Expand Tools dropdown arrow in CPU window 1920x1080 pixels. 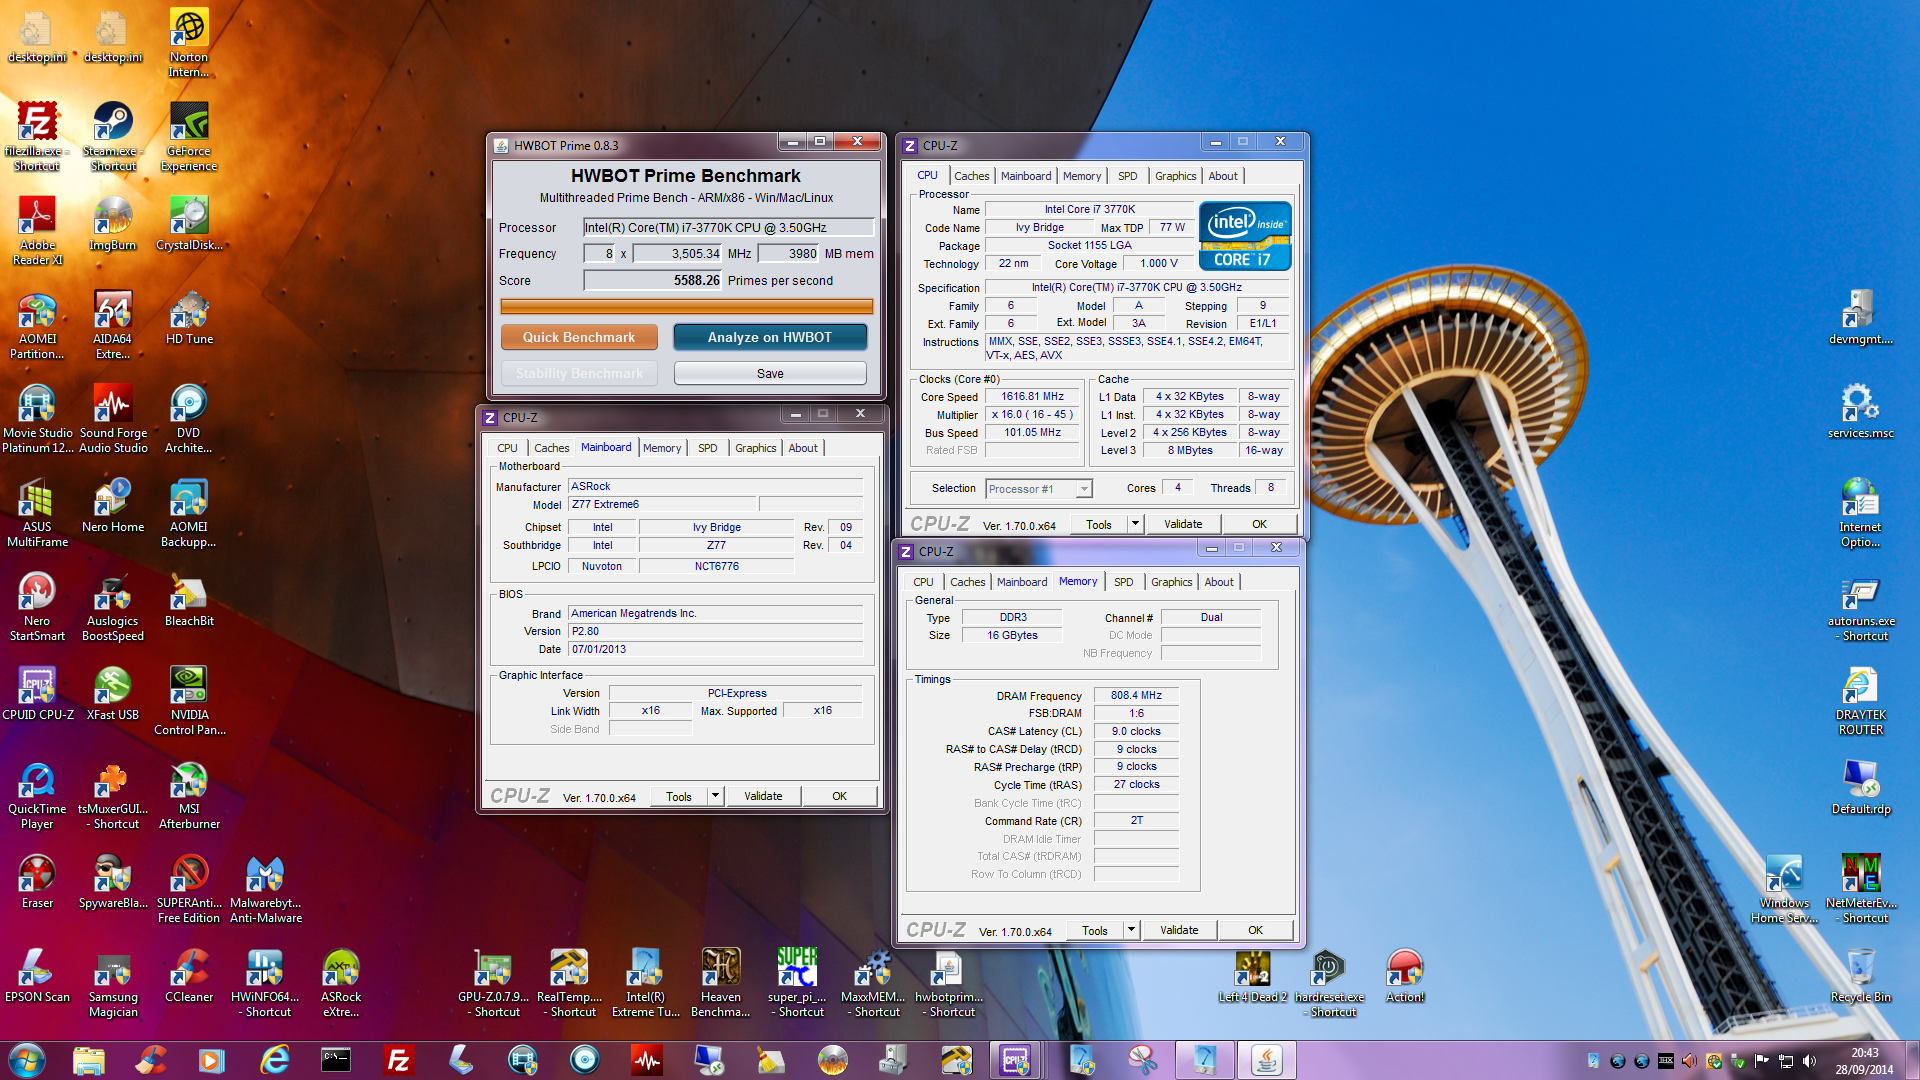pos(1135,524)
